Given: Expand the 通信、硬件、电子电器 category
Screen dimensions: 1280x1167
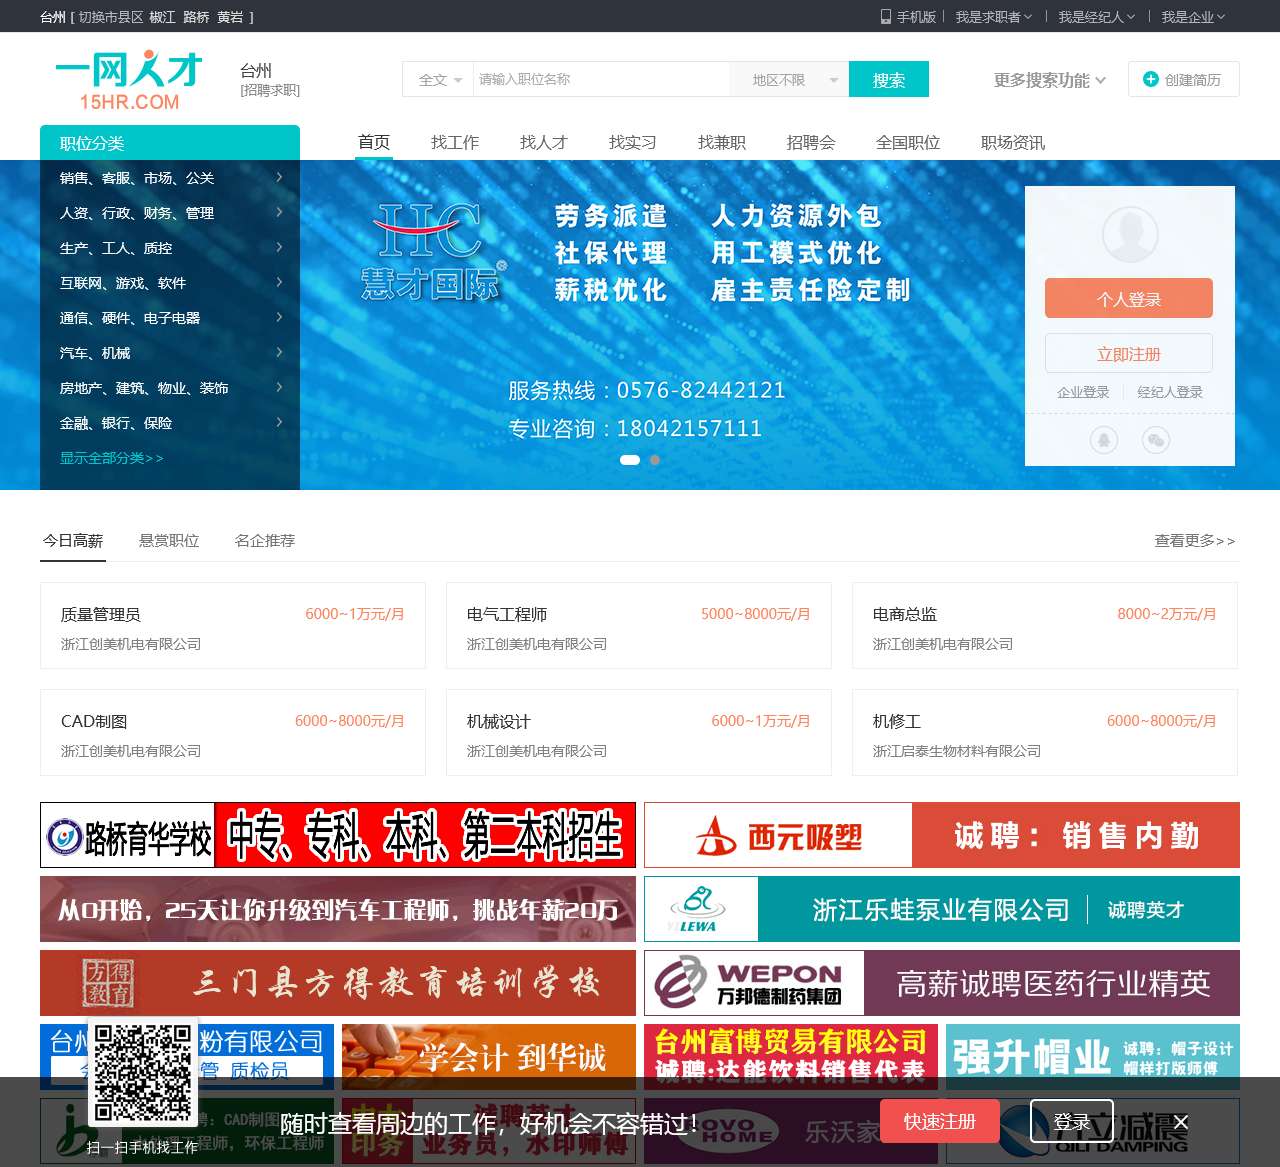Looking at the screenshot, I should point(170,318).
